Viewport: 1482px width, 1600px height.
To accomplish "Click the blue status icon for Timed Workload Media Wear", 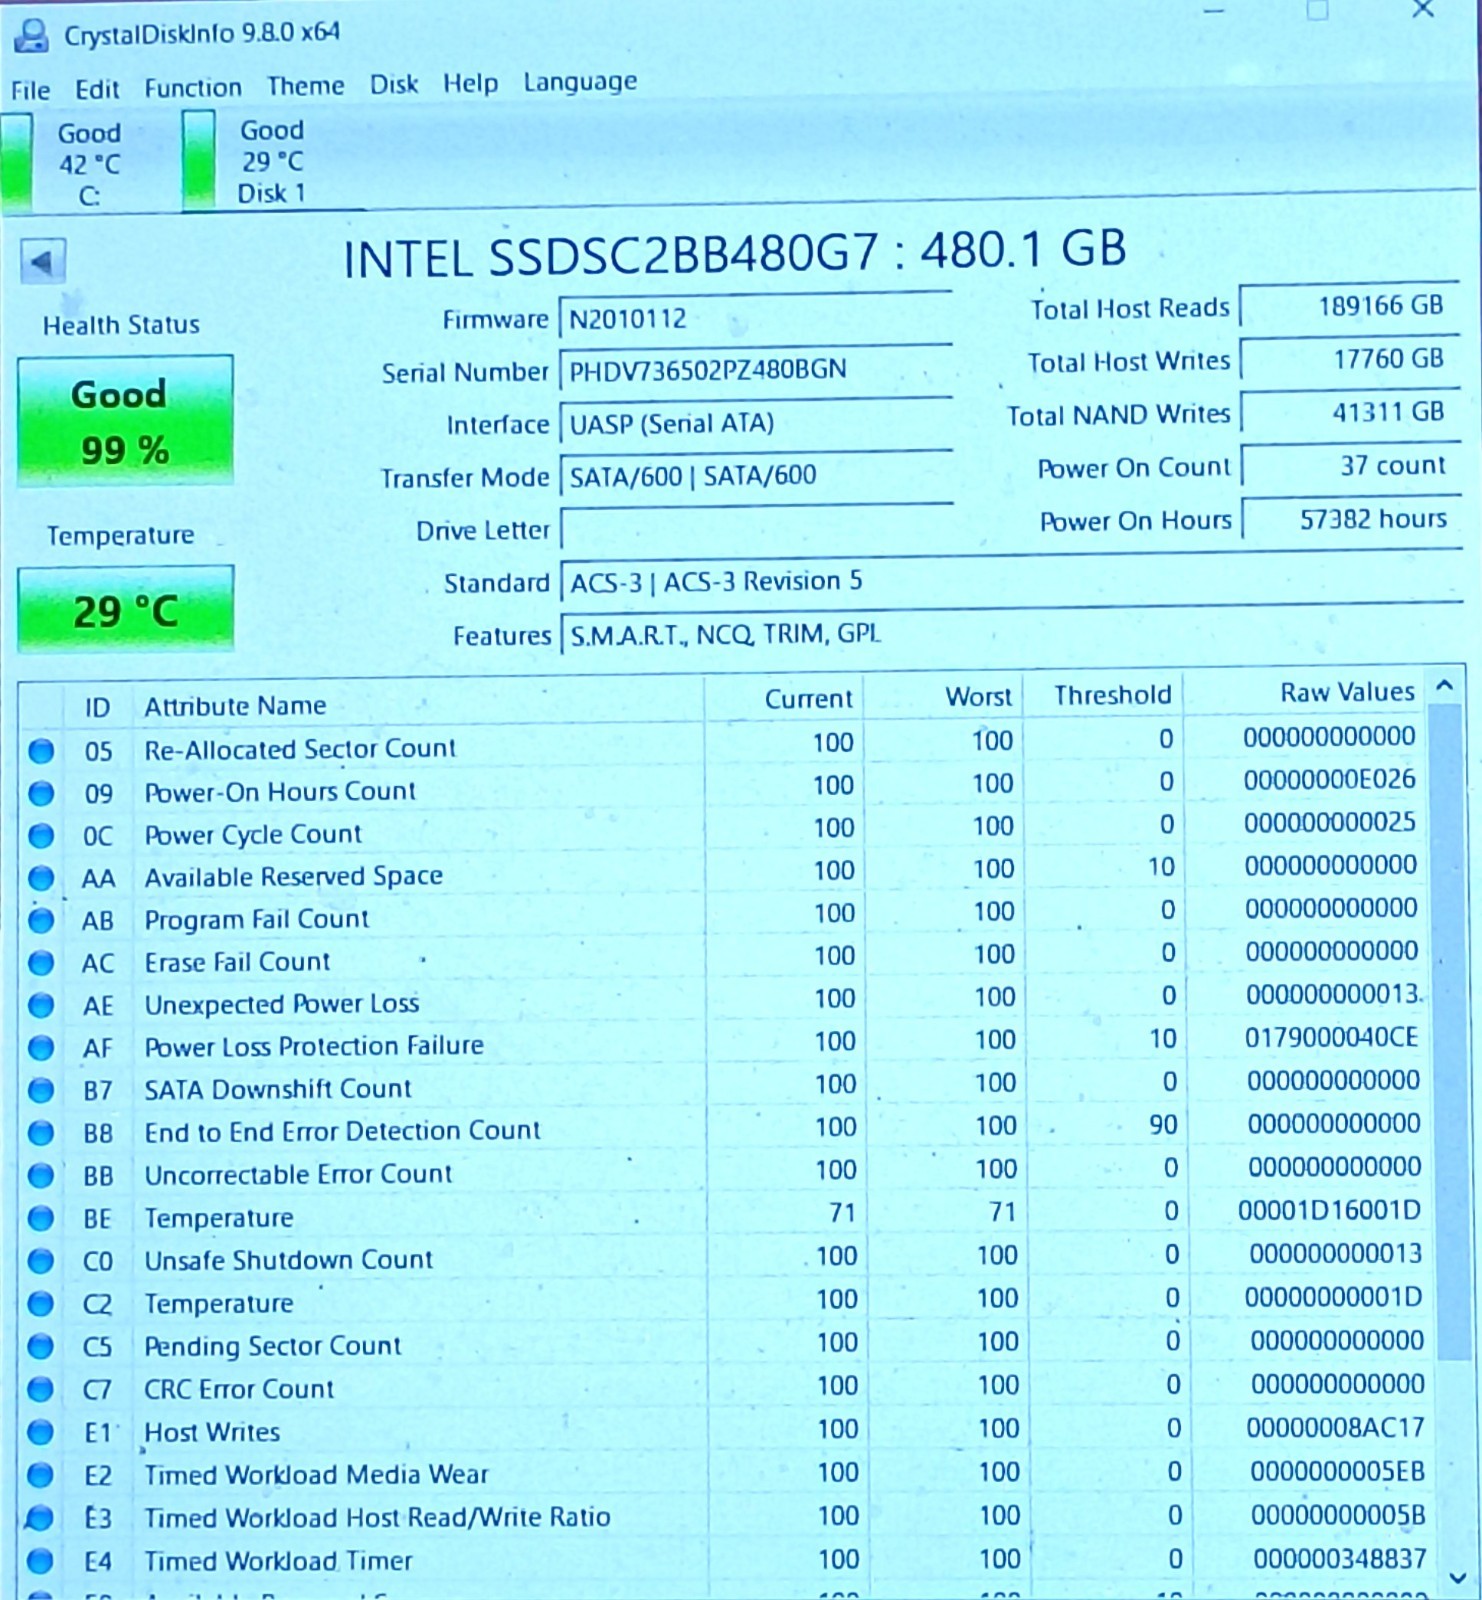I will tap(41, 1476).
